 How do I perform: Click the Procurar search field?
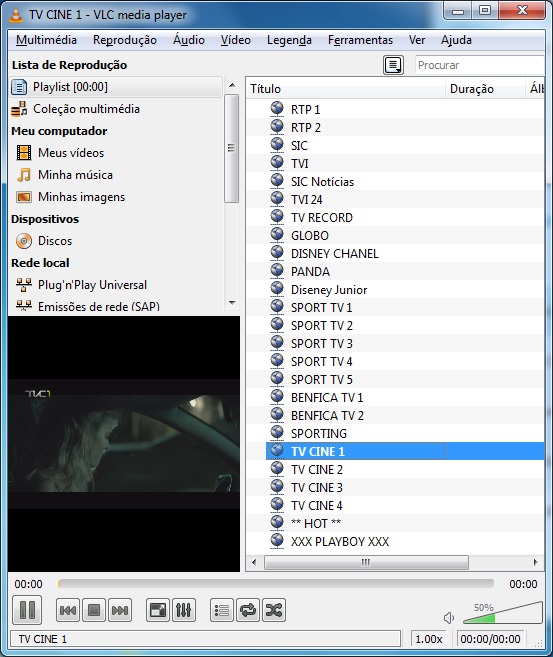(480, 65)
